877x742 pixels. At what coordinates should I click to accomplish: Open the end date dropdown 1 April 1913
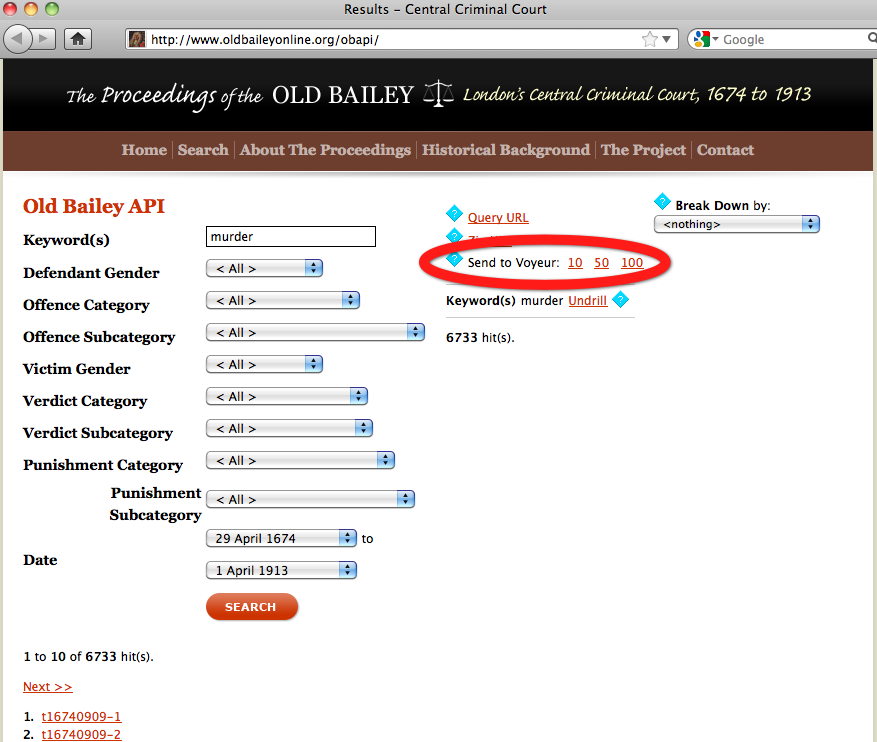point(281,570)
